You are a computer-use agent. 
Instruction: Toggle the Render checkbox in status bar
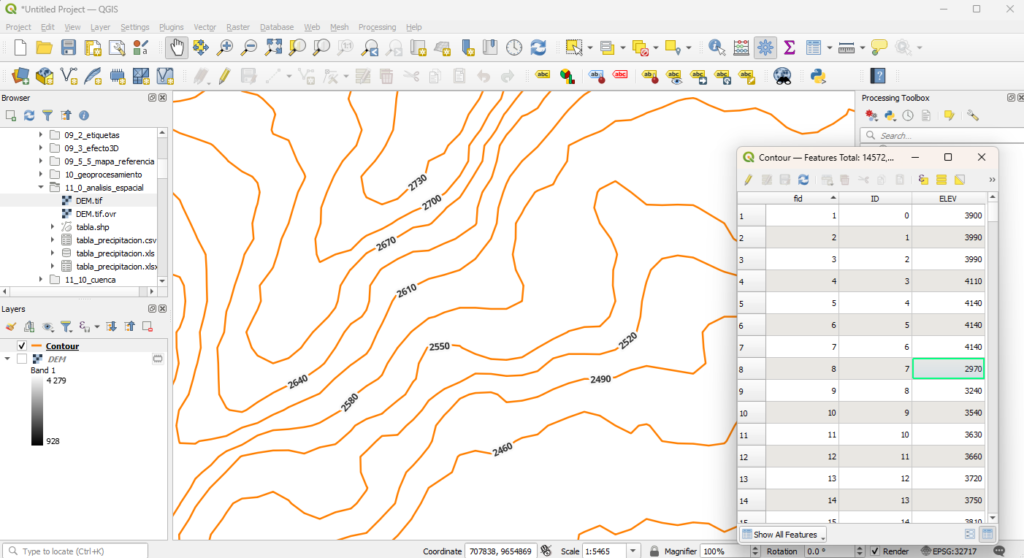[x=874, y=551]
